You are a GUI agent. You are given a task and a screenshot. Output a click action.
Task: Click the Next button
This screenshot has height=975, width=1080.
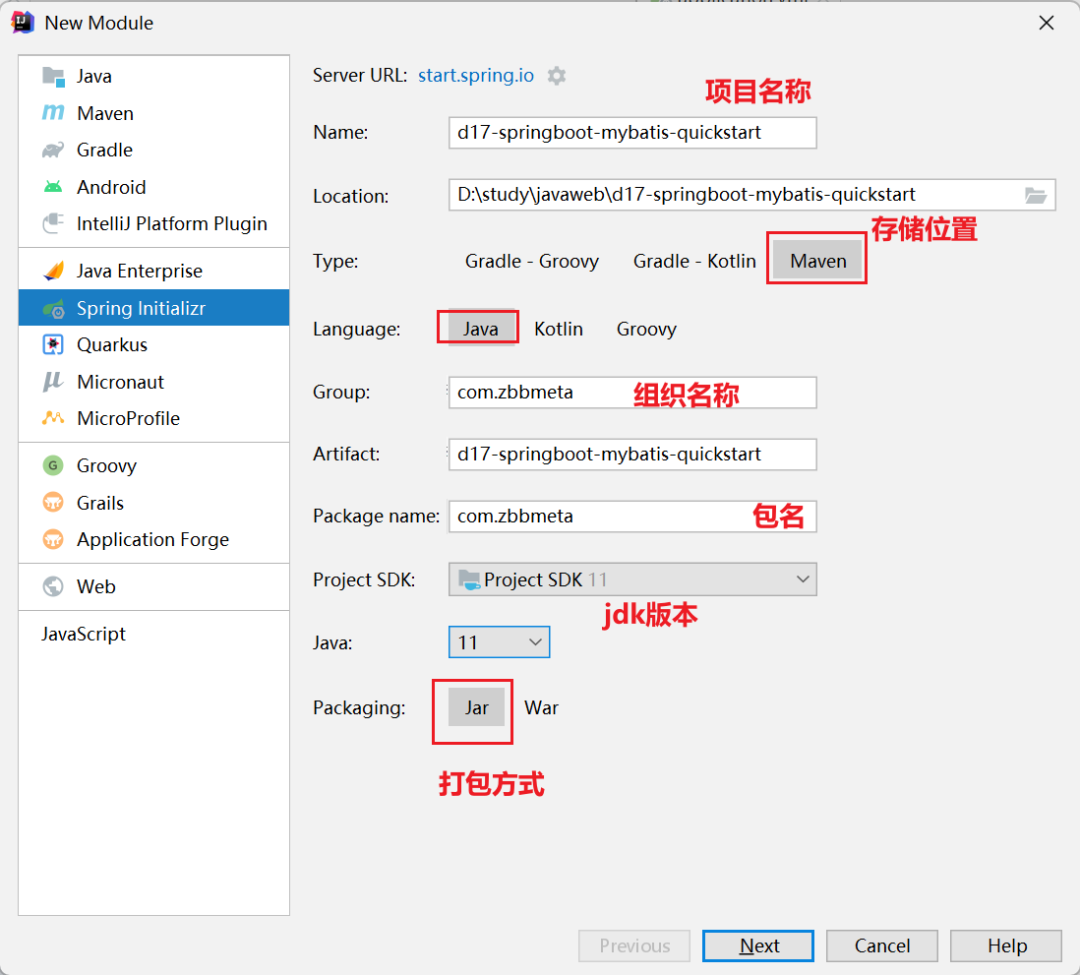pyautogui.click(x=758, y=946)
